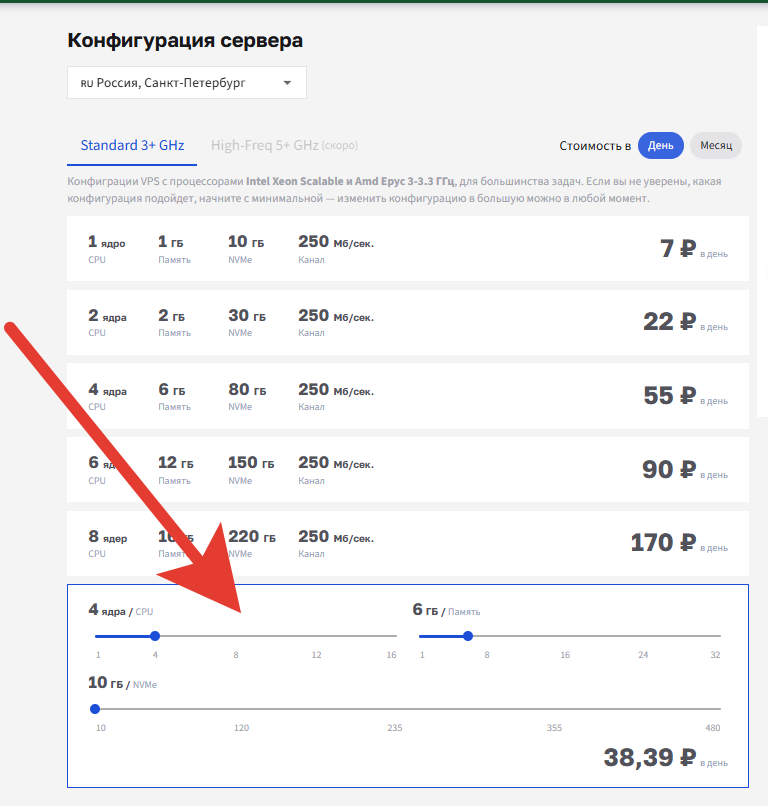768x806 pixels.
Task: Set CPU slider to 8 mark
Action: 236,636
